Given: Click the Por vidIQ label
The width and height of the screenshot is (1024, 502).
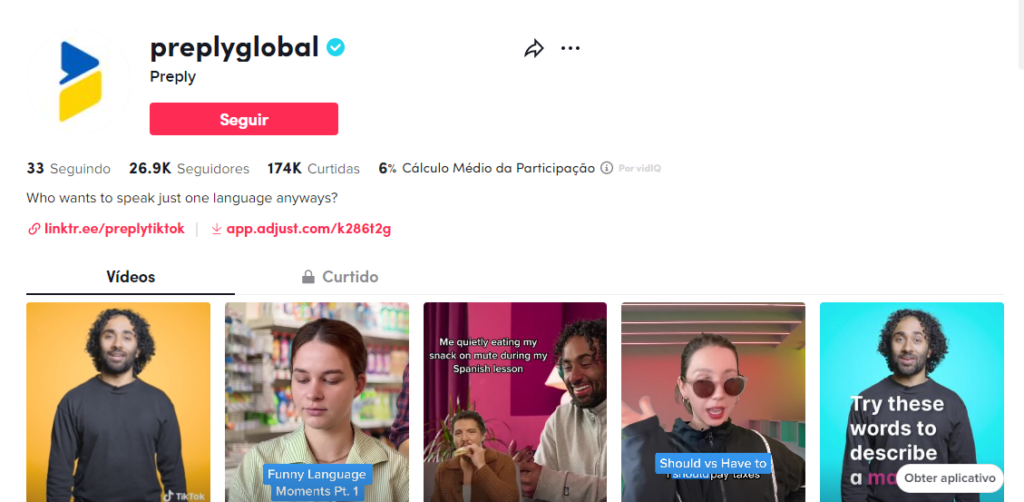Looking at the screenshot, I should (640, 168).
